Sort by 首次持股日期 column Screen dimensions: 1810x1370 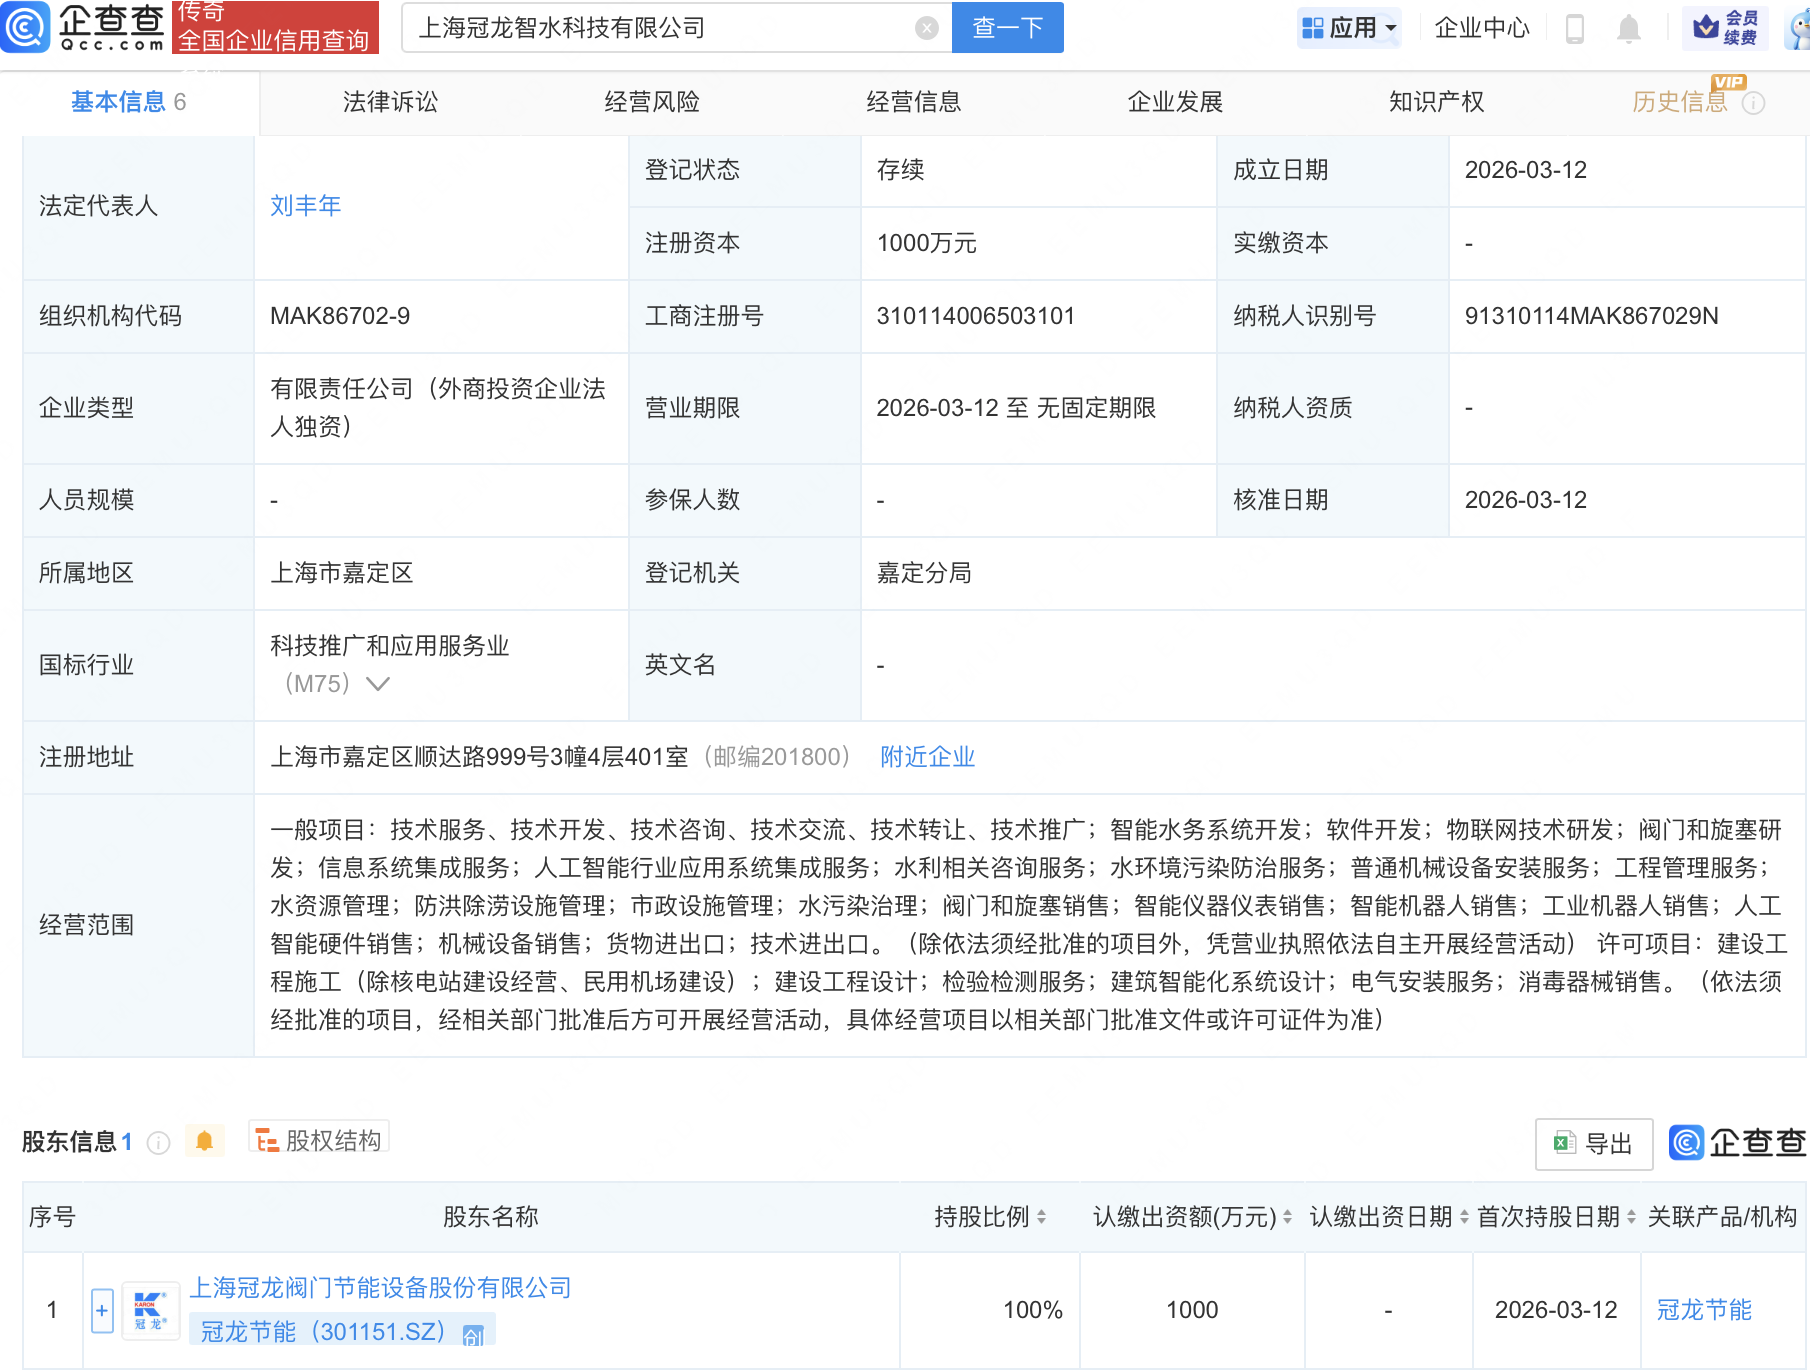(x=1631, y=1217)
